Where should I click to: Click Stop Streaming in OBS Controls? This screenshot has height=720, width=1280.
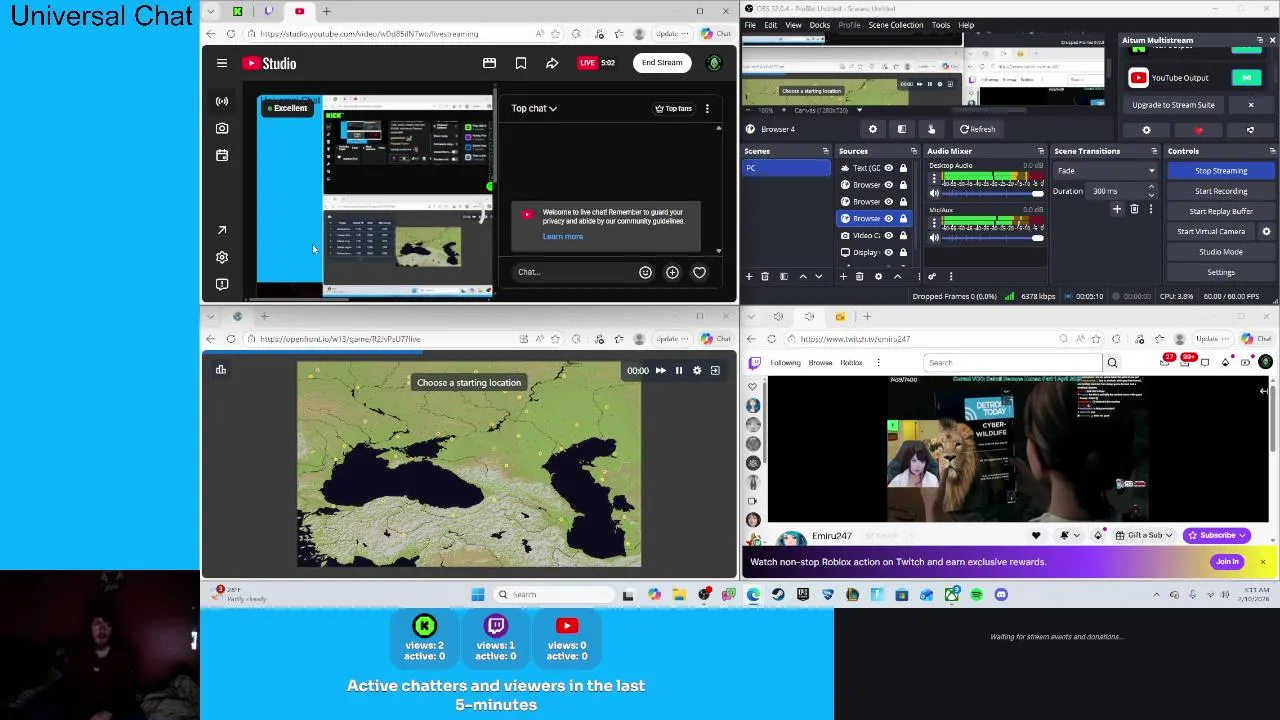tap(1221, 171)
